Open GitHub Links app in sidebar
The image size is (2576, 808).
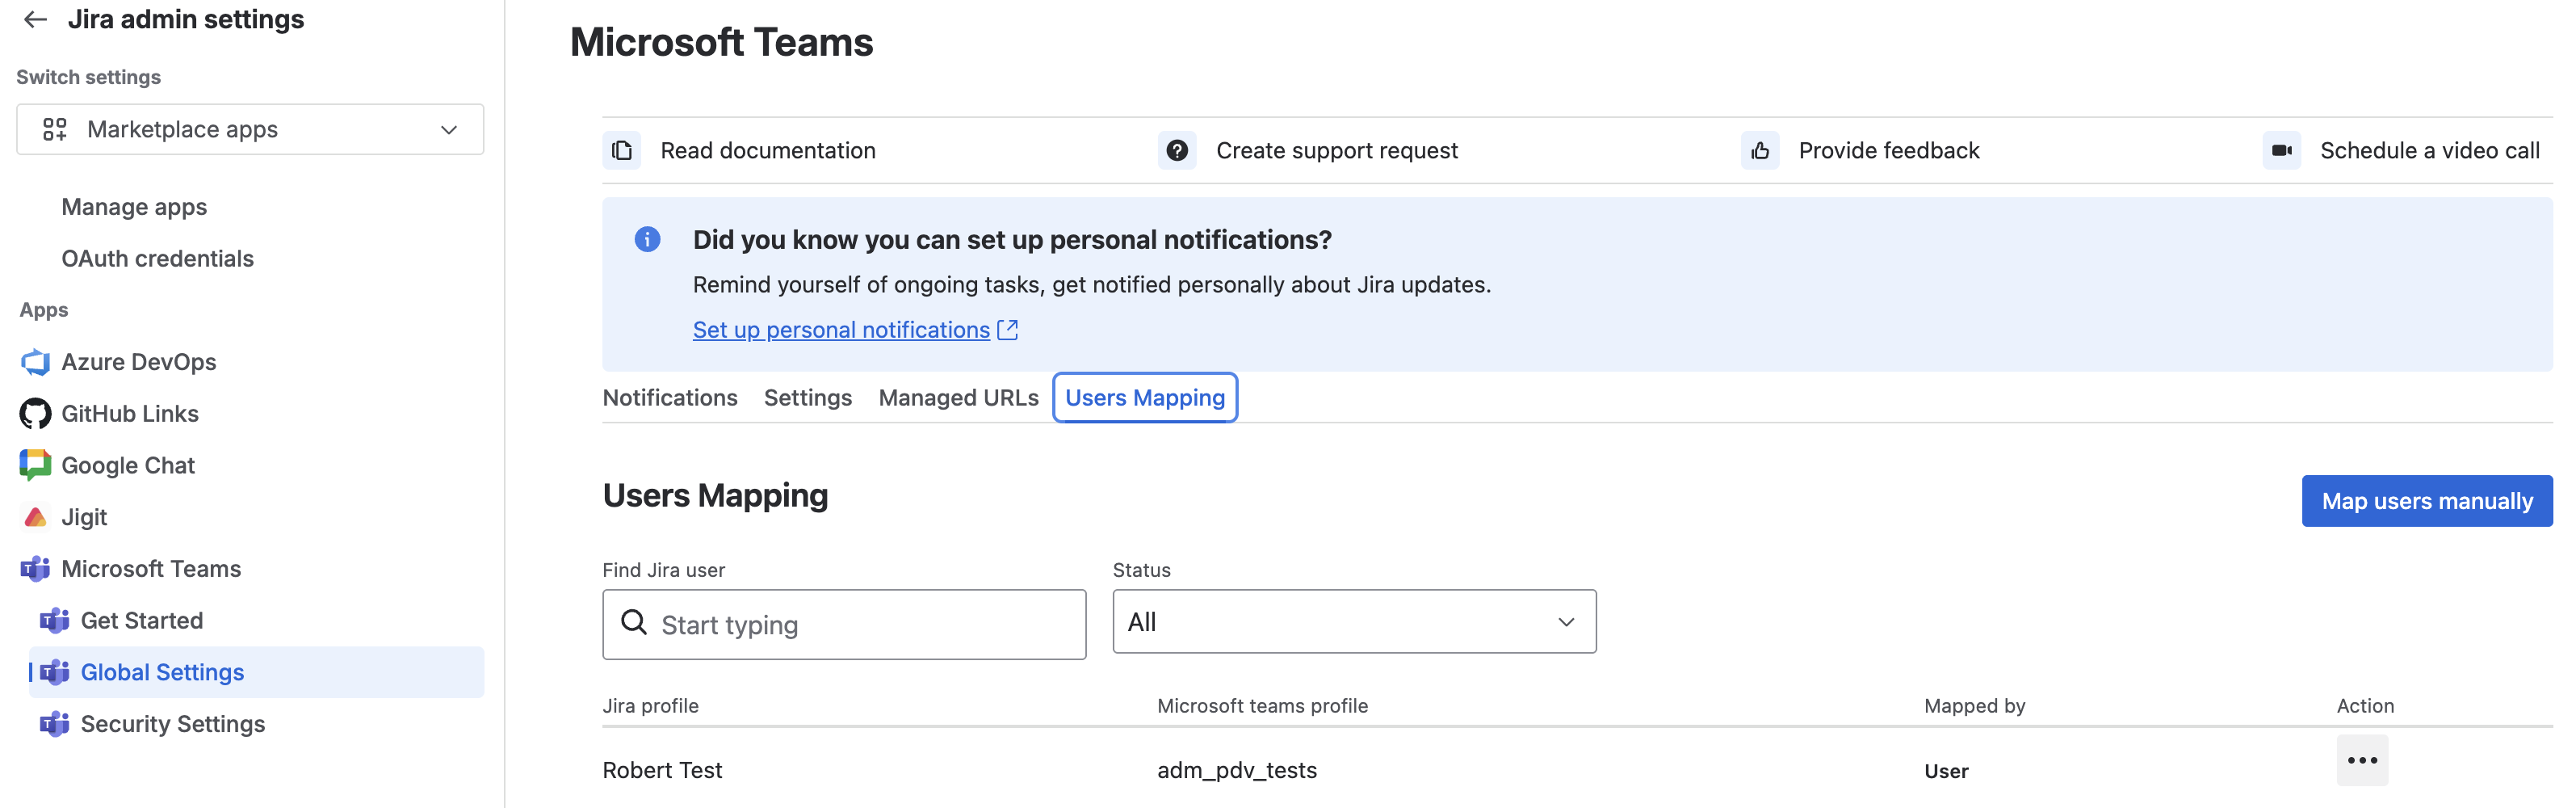[x=109, y=414]
